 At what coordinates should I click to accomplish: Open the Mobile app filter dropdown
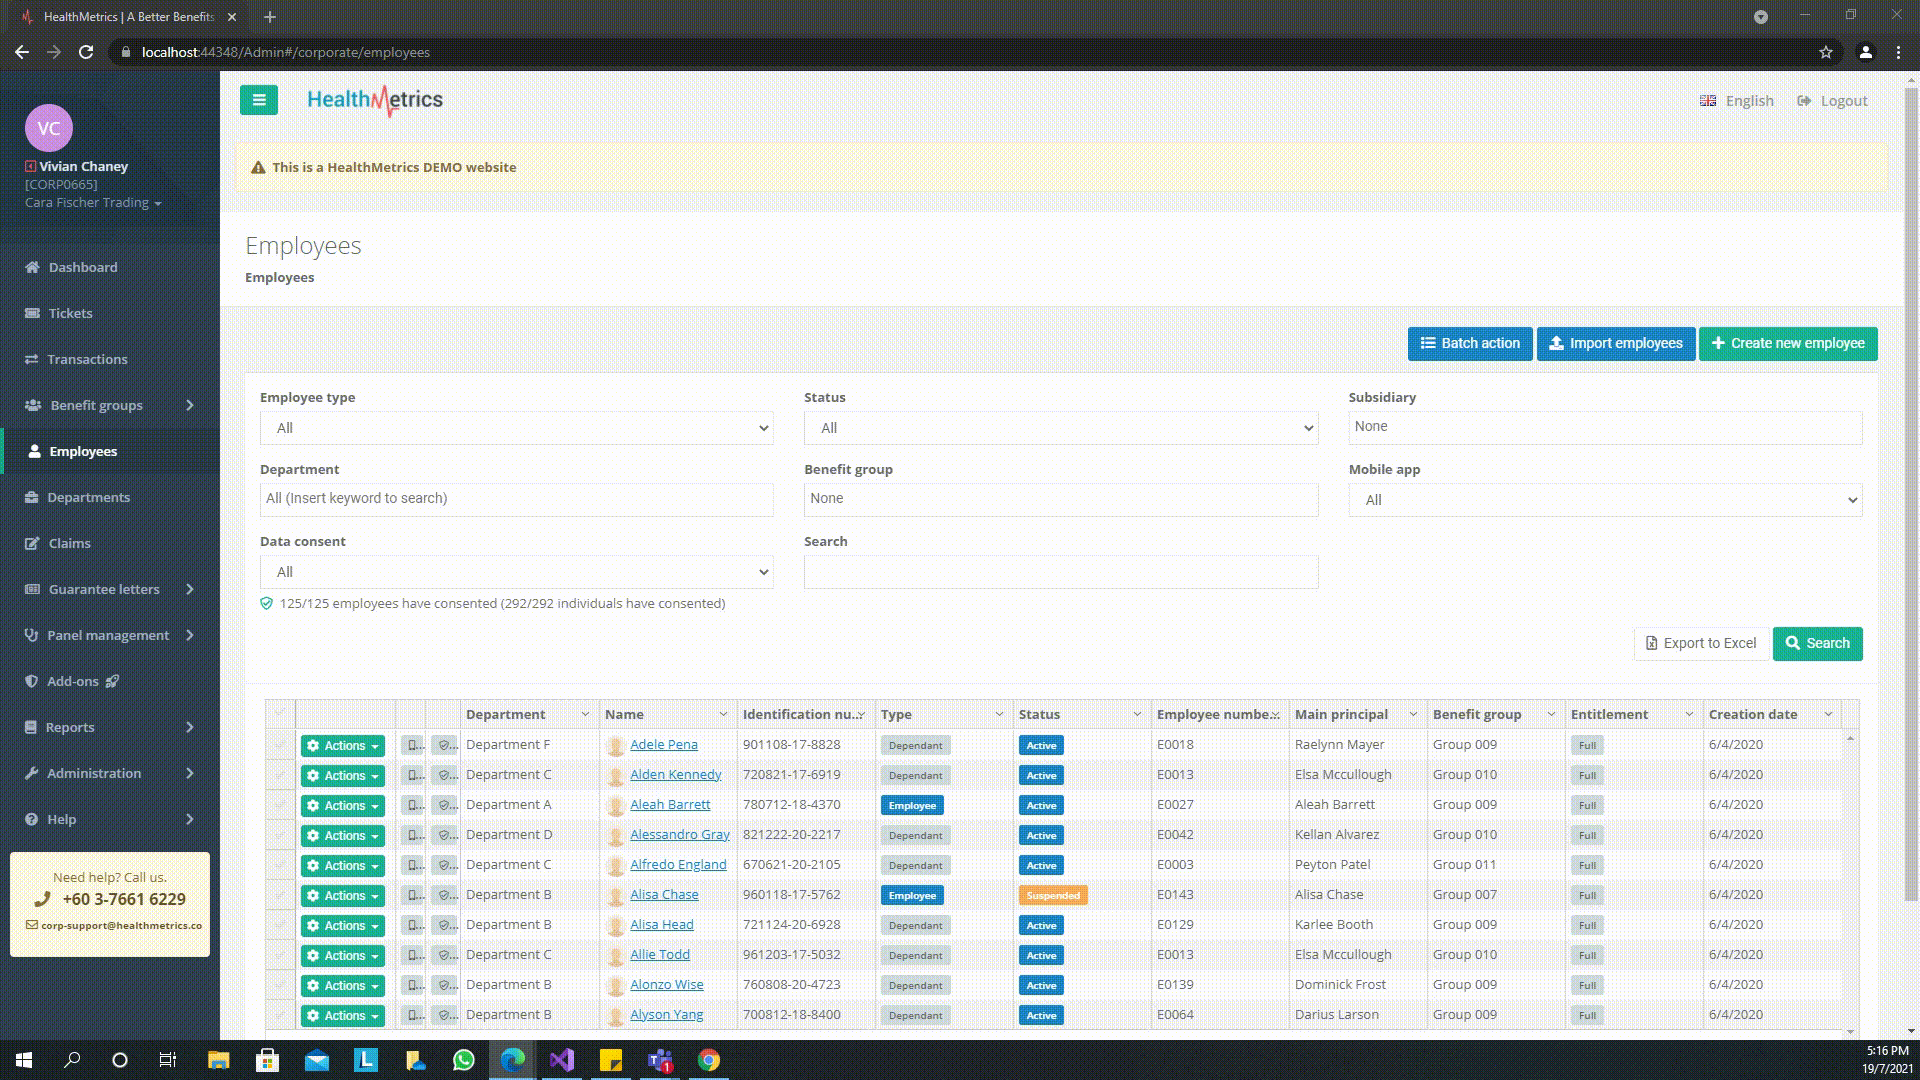click(x=1604, y=500)
